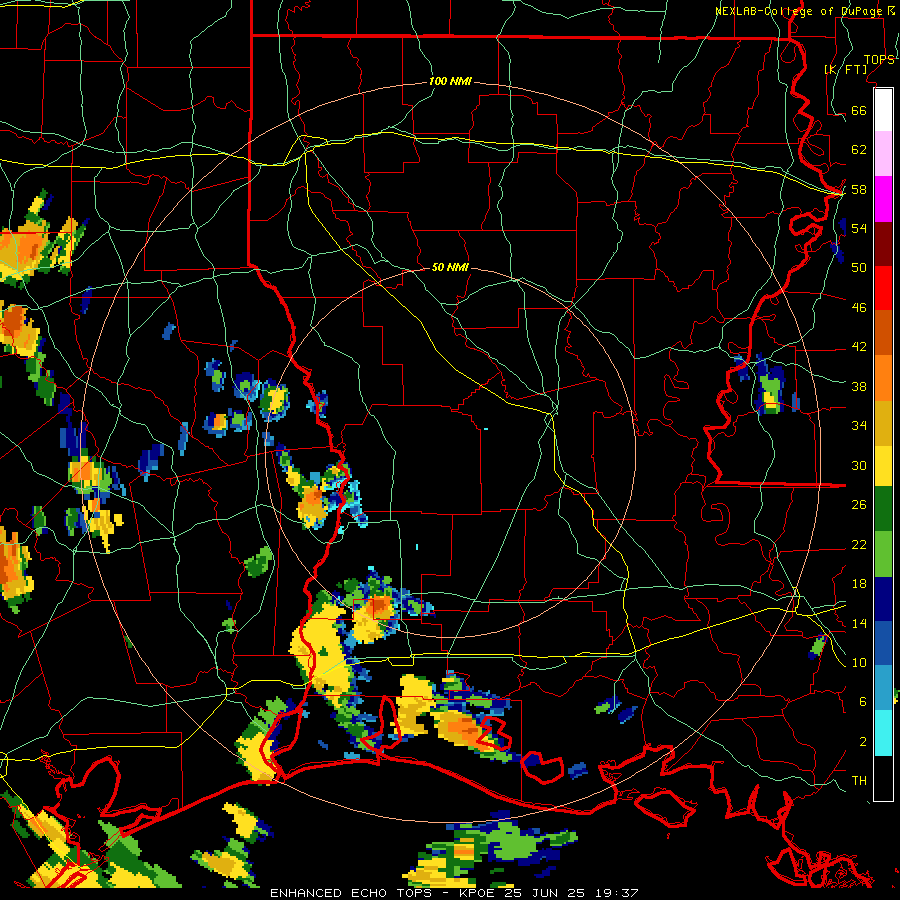
Task: Click the 26 value on the scale
Action: [x=859, y=505]
